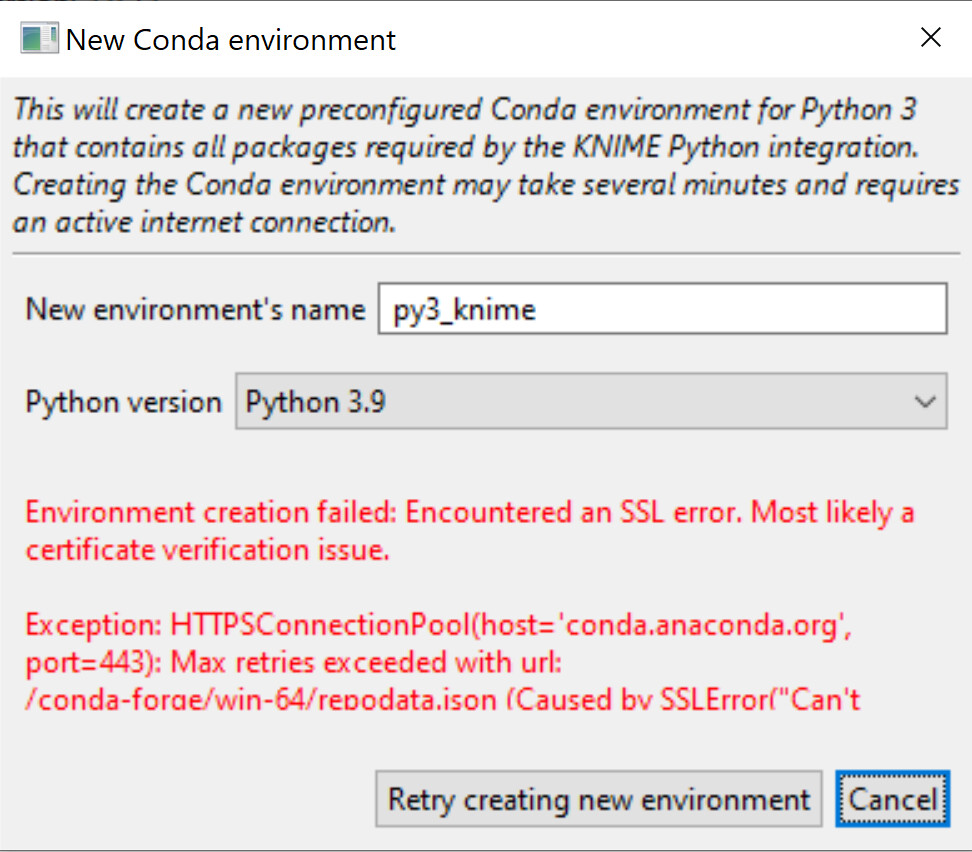972x852 pixels.
Task: Click Retry creating new environment
Action: [598, 799]
